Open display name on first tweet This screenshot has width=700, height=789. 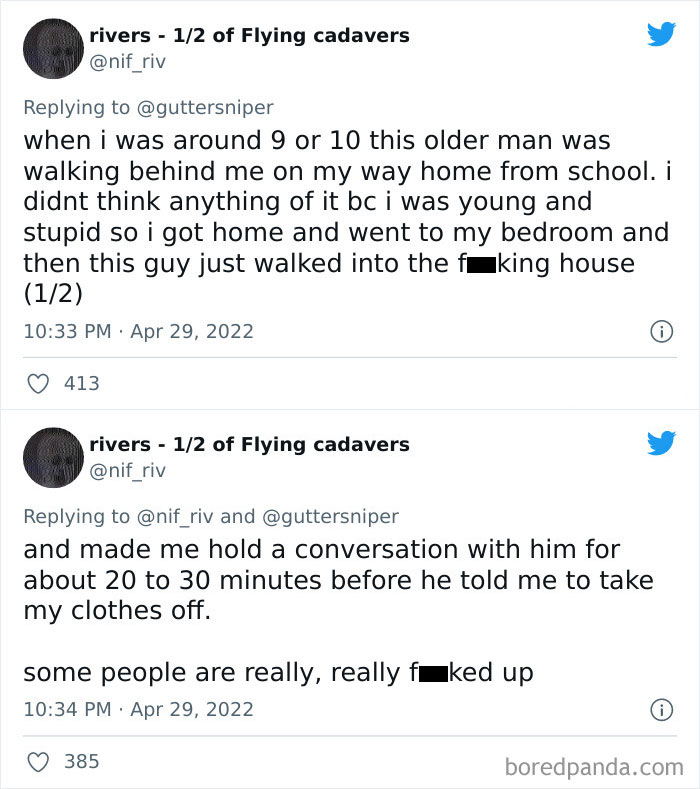(x=249, y=35)
